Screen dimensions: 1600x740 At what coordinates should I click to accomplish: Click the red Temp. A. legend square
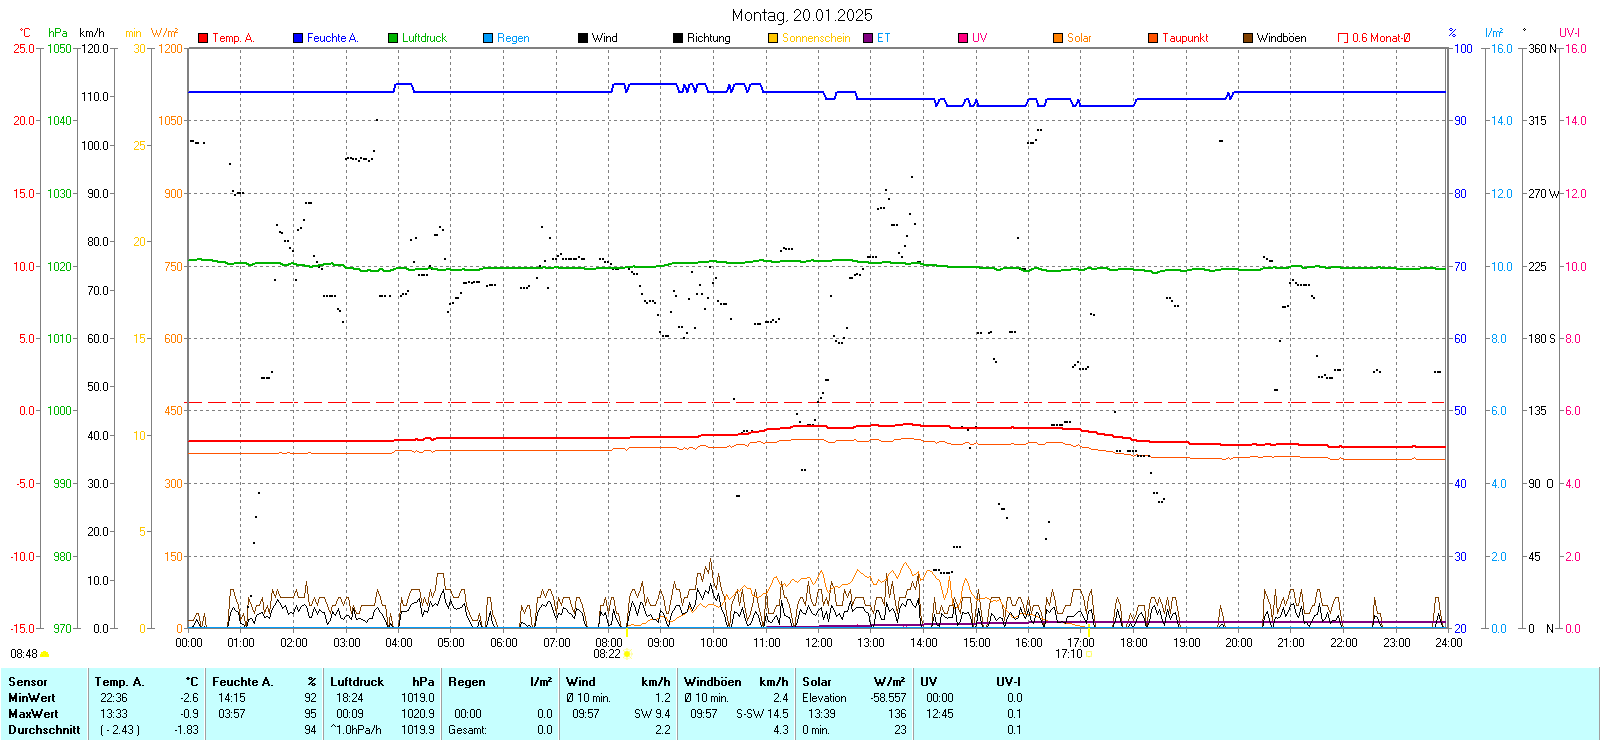tap(203, 38)
